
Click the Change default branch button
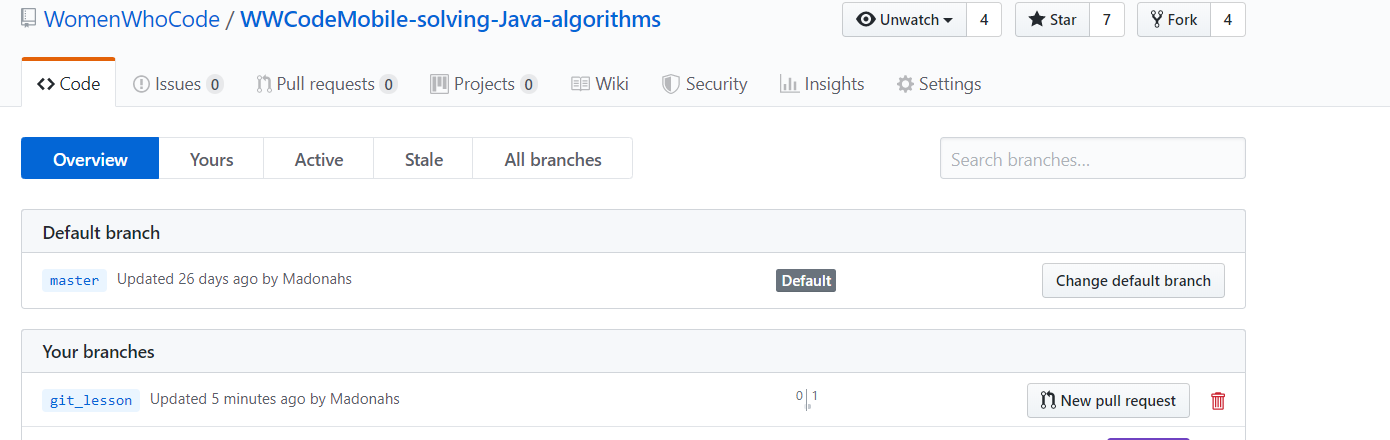(x=1133, y=281)
